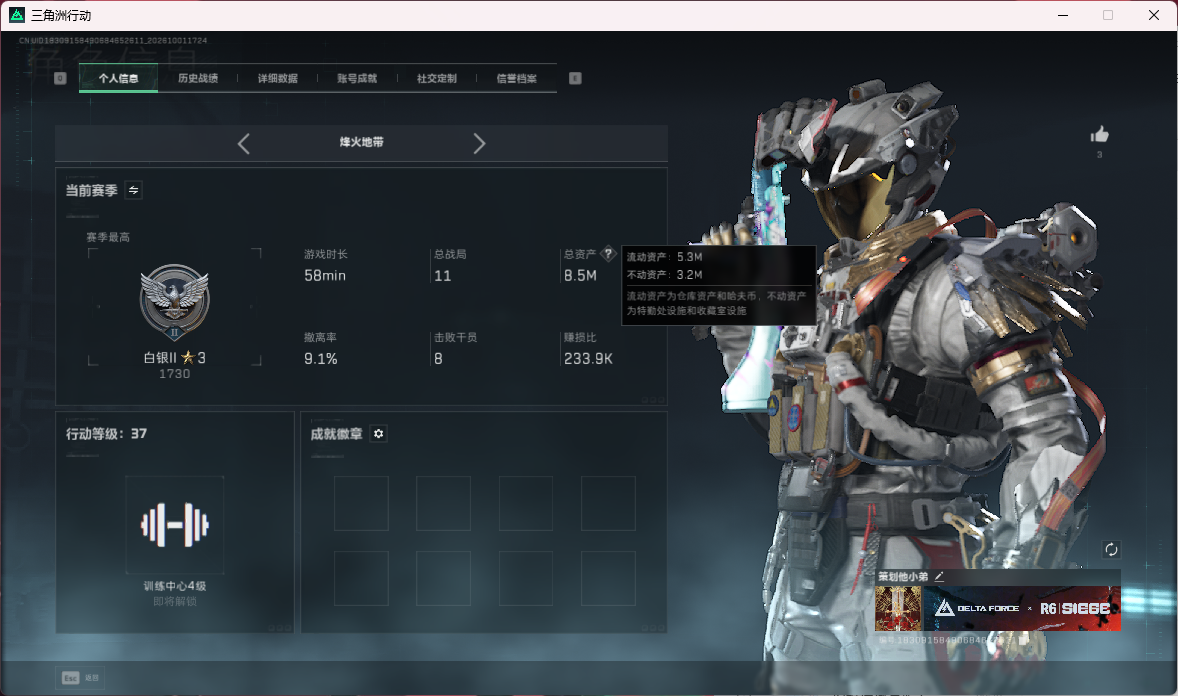Click the Q key previous-tab icon
The height and width of the screenshot is (696, 1178).
(60, 78)
